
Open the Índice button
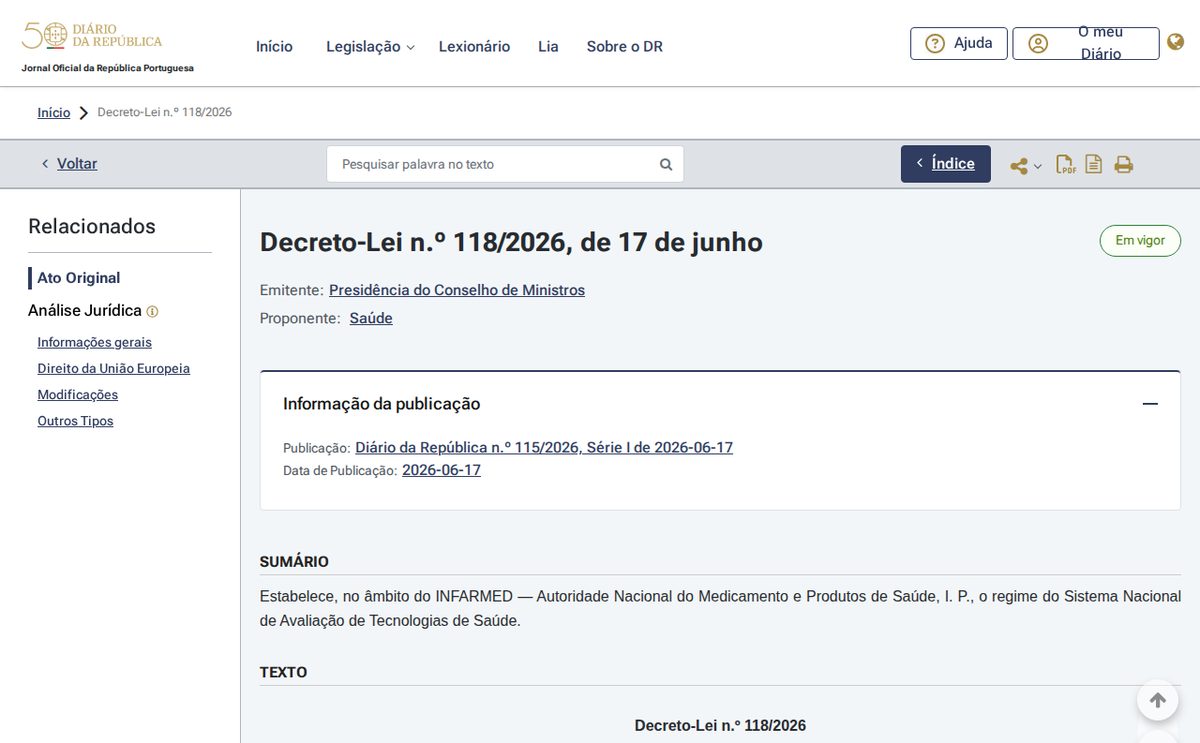(x=945, y=164)
